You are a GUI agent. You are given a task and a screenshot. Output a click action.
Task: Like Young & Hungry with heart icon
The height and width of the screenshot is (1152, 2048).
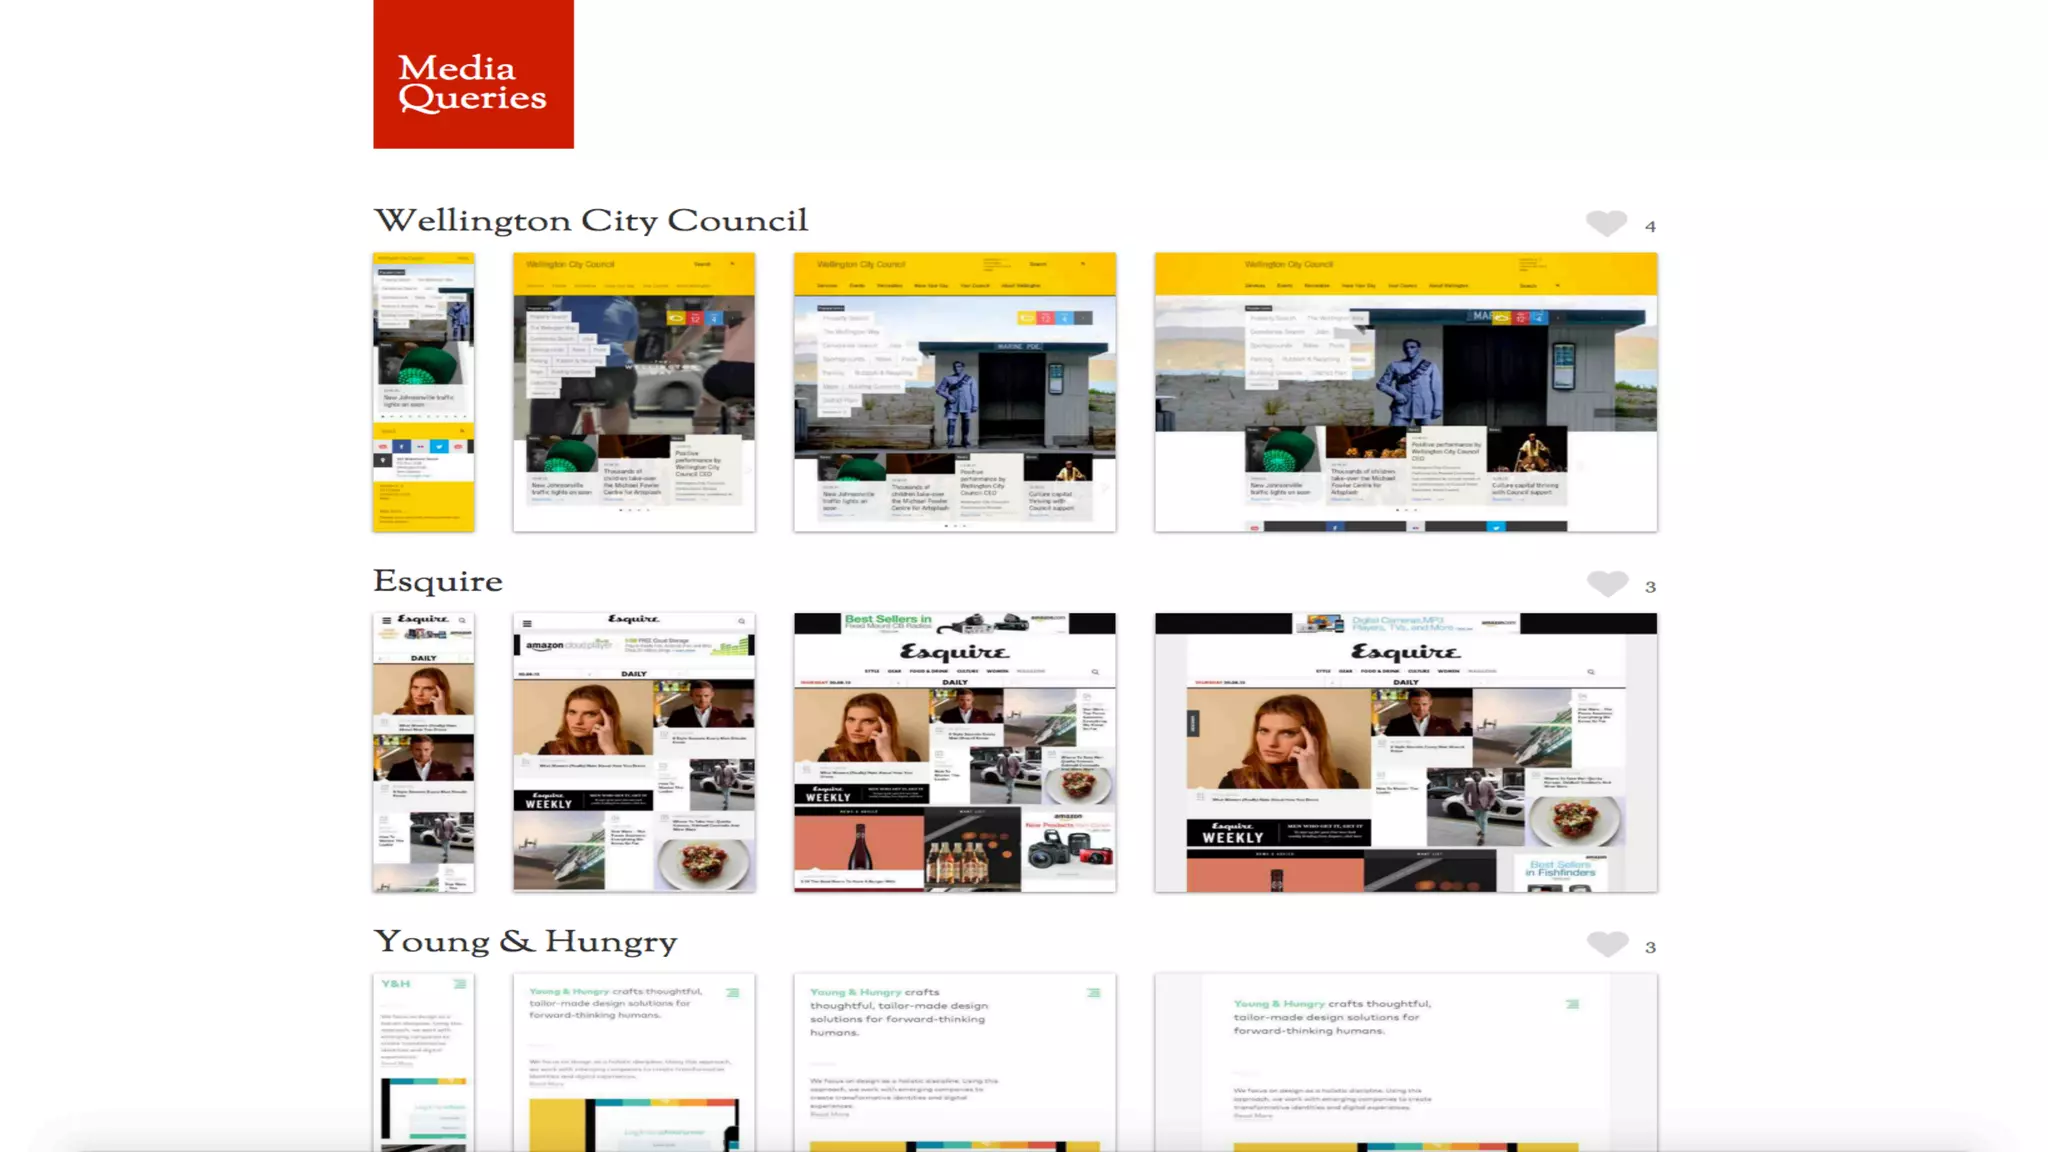click(x=1607, y=943)
